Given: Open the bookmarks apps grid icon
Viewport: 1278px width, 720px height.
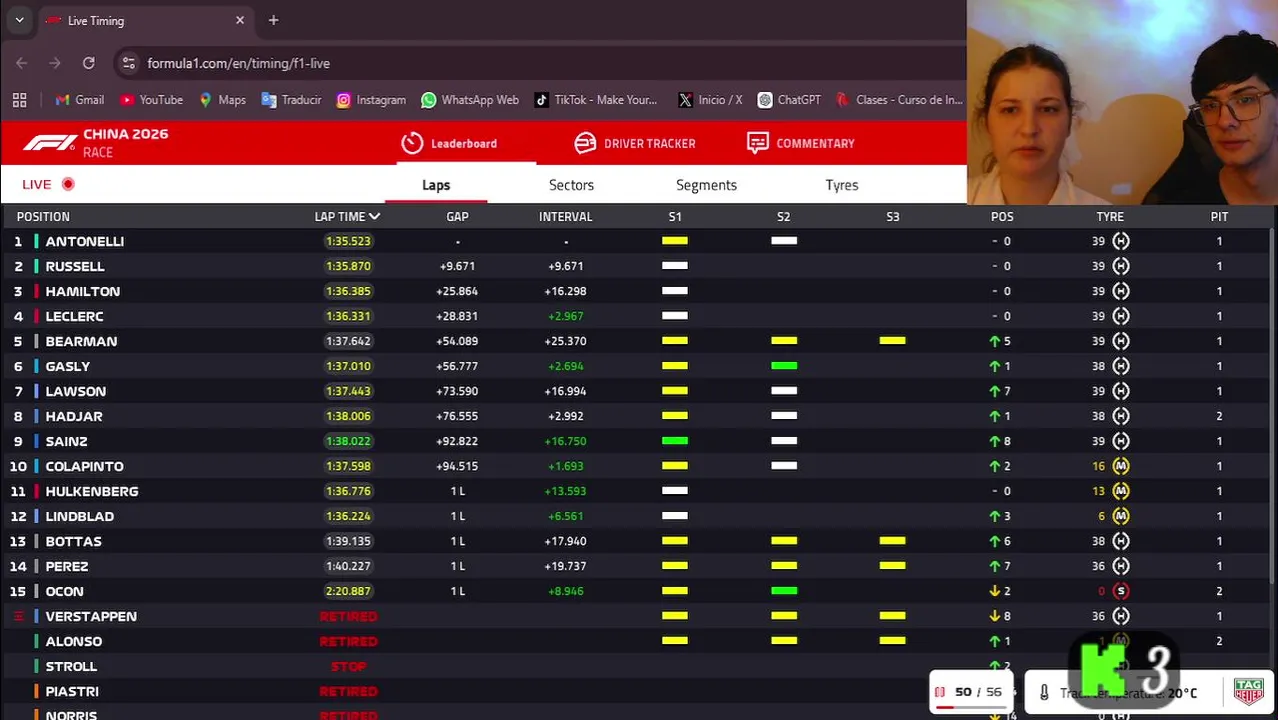Looking at the screenshot, I should point(19,100).
